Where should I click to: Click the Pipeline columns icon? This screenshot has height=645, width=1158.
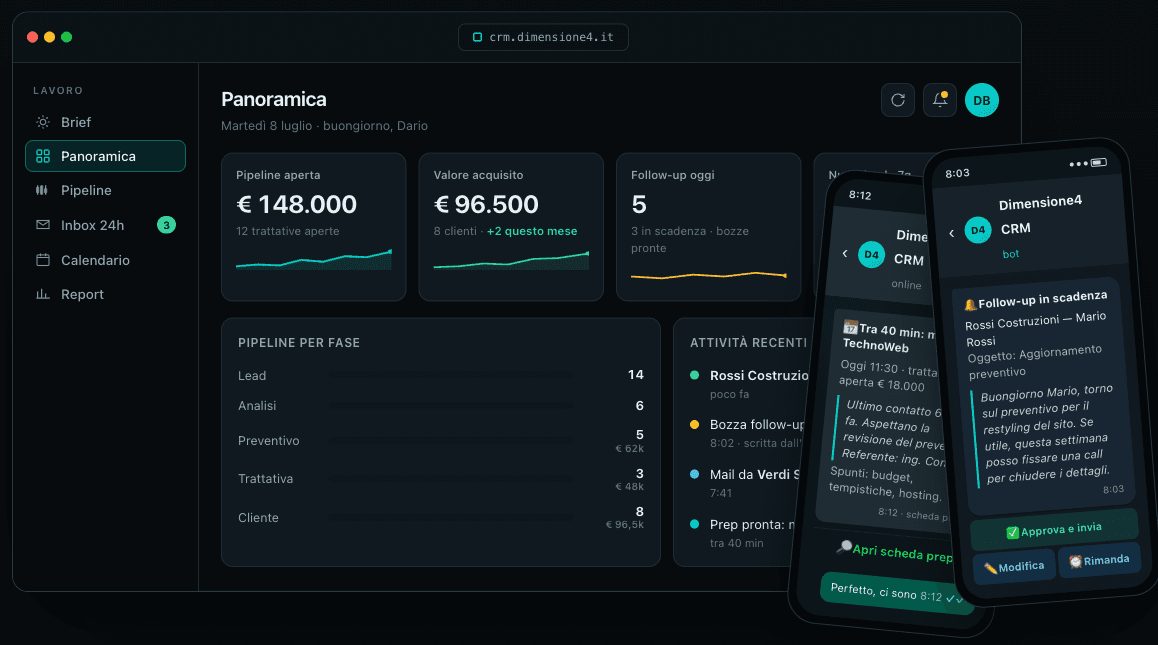tap(42, 190)
